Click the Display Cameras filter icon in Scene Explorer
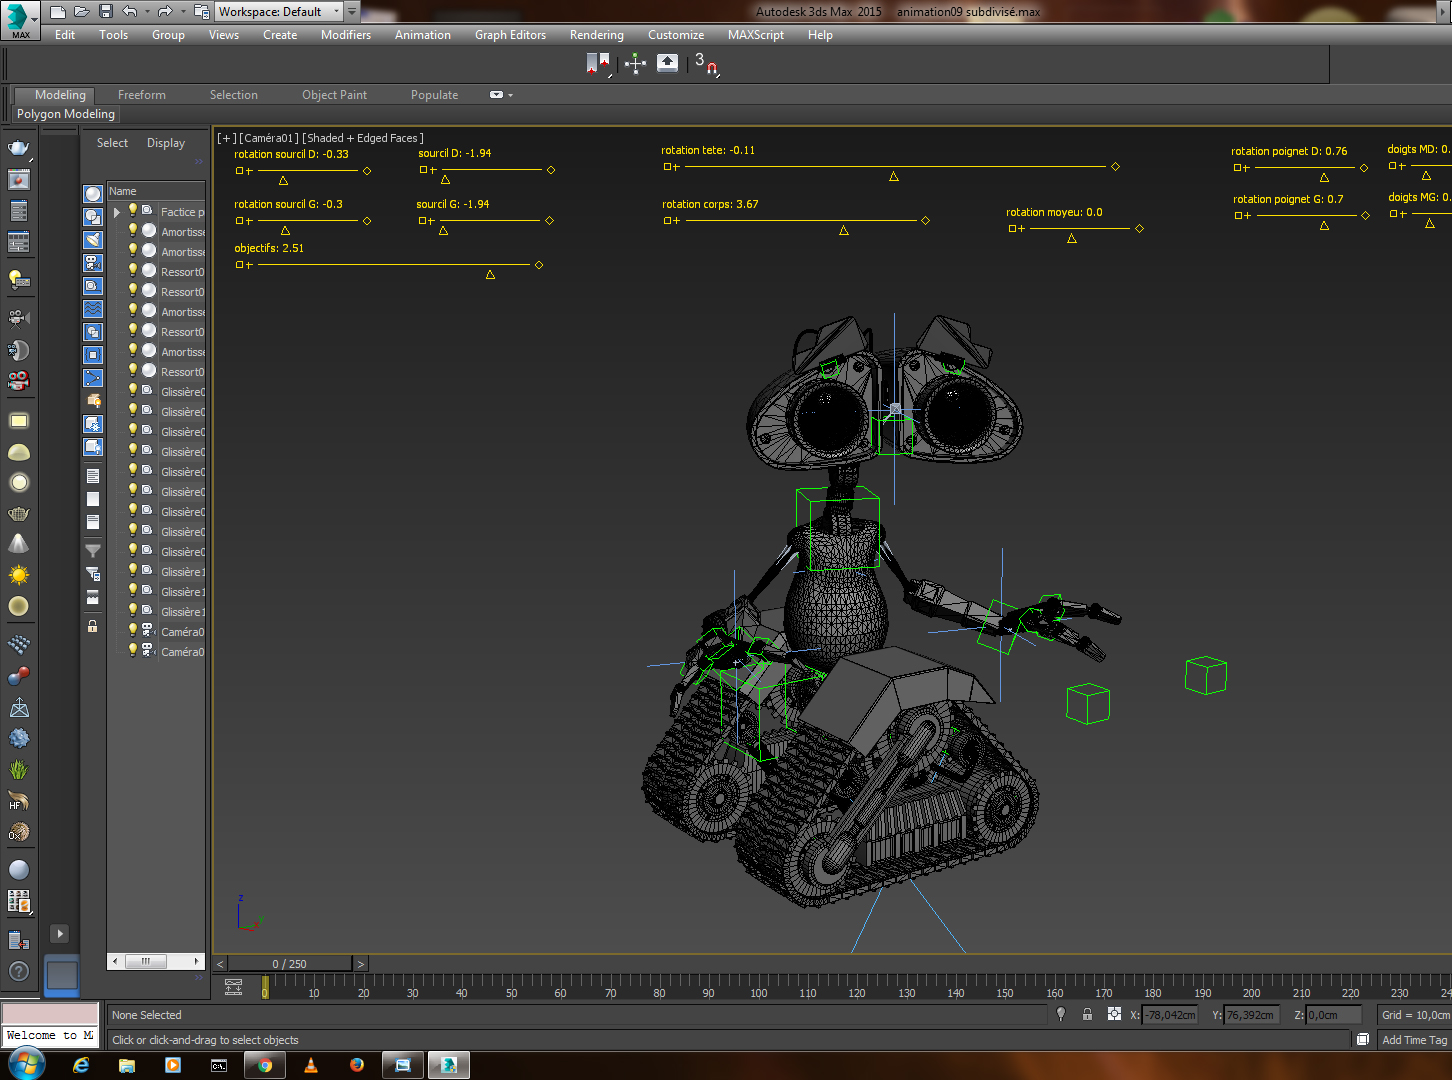Screen dimensions: 1452x1080 pyautogui.click(x=93, y=263)
